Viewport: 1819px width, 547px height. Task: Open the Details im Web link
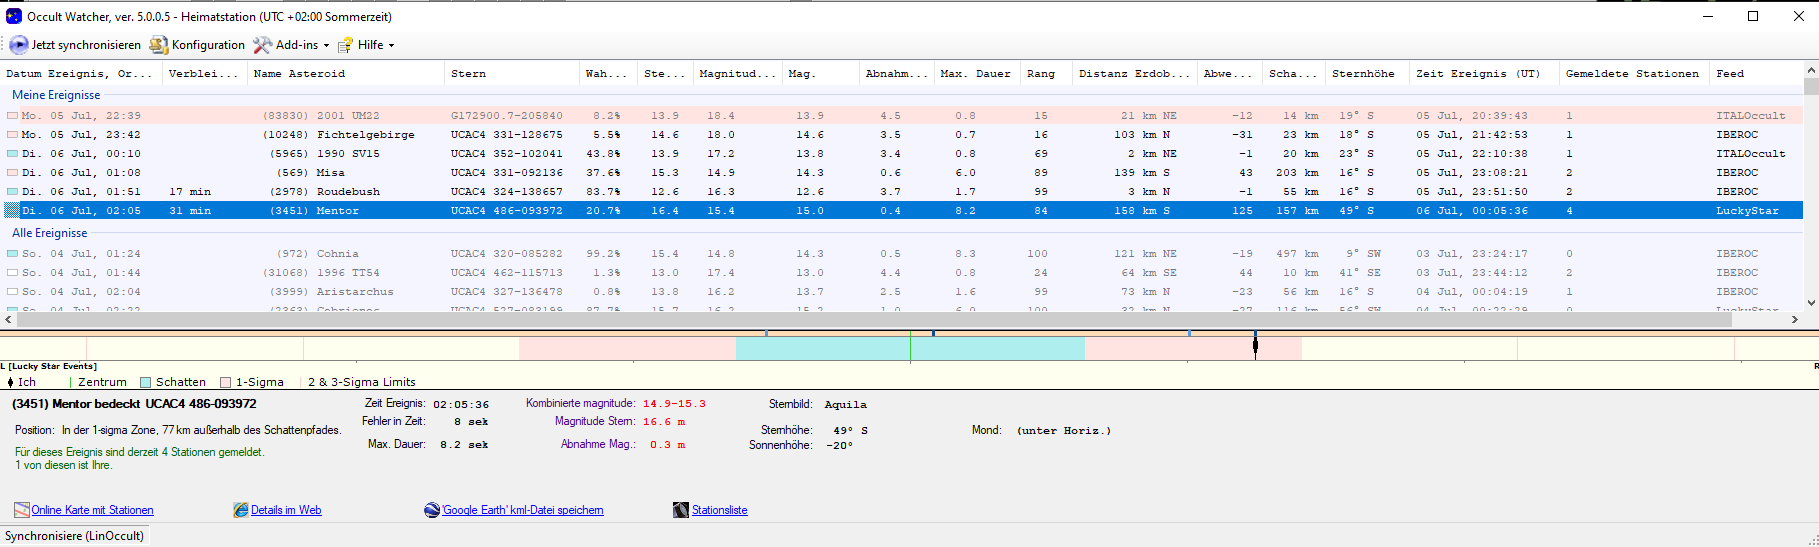(286, 510)
